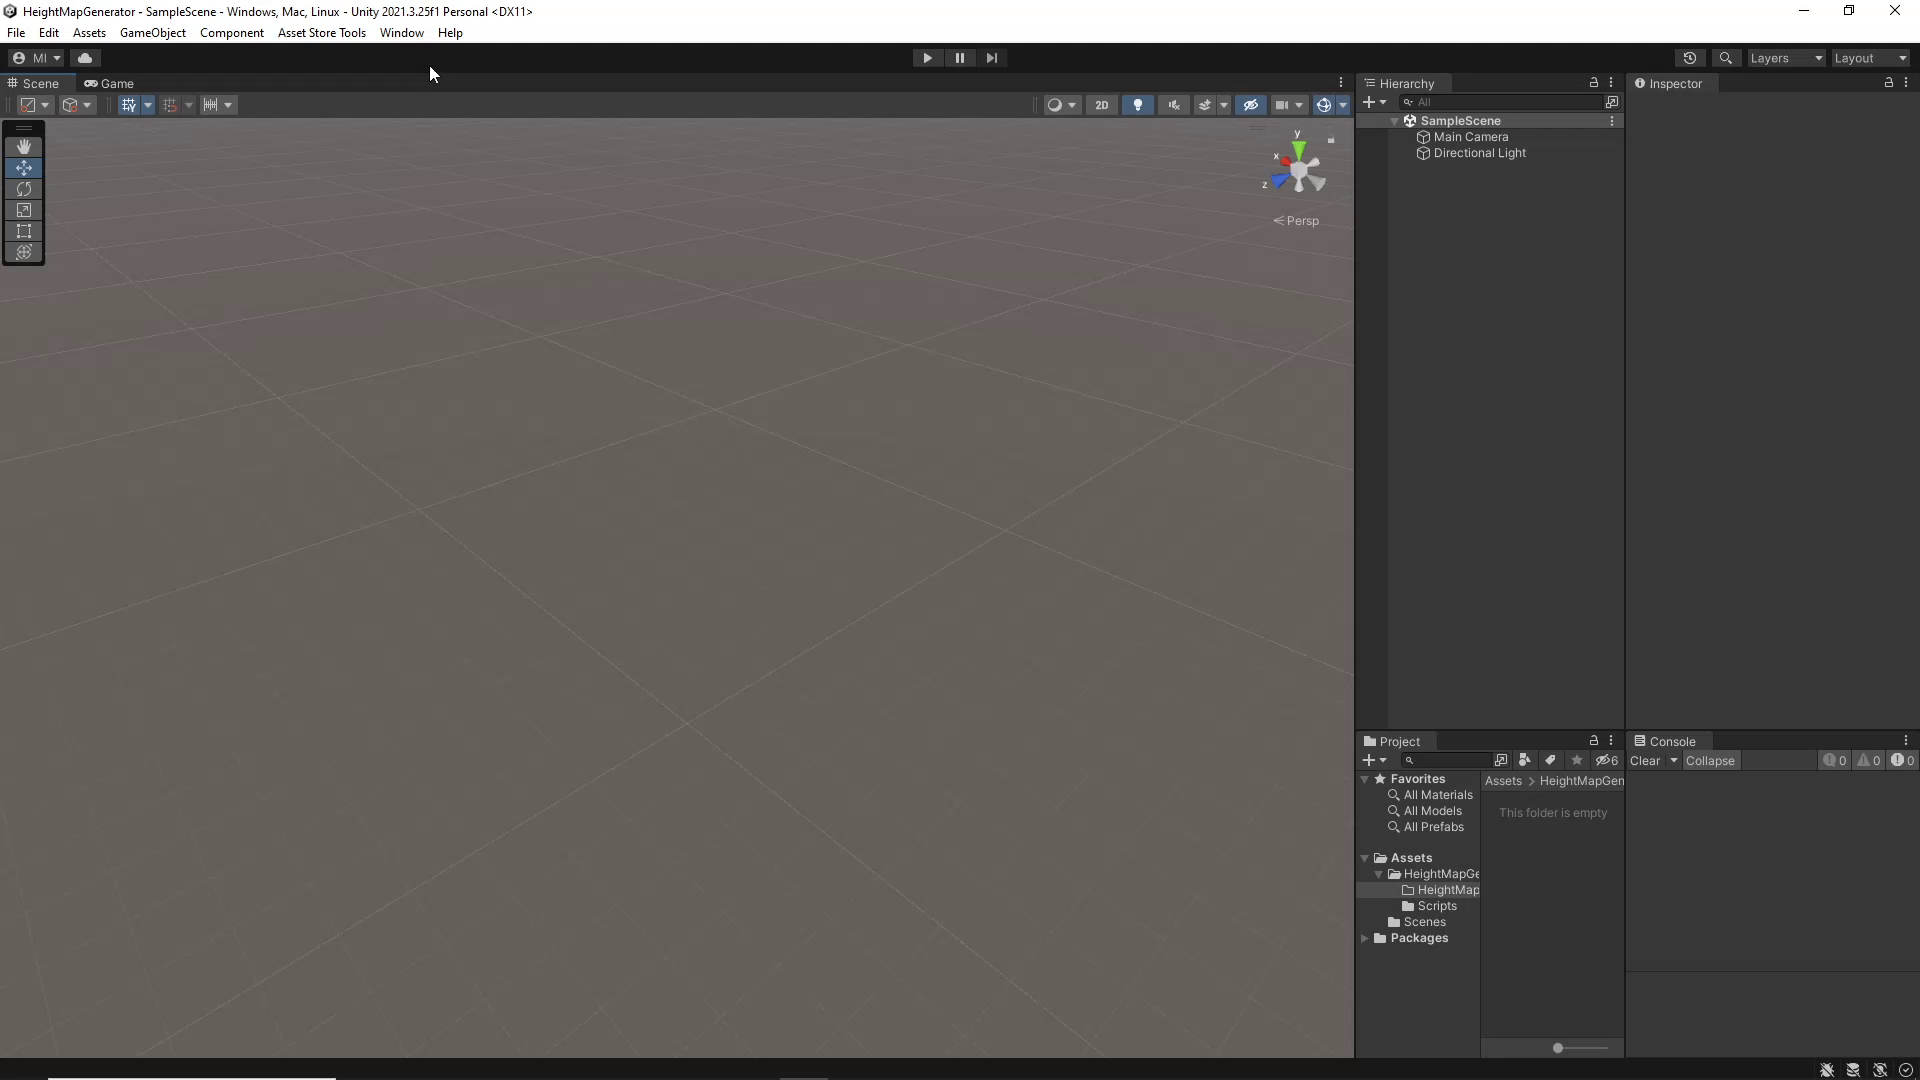This screenshot has width=1920, height=1080.
Task: Select the Move tool
Action: 24,168
